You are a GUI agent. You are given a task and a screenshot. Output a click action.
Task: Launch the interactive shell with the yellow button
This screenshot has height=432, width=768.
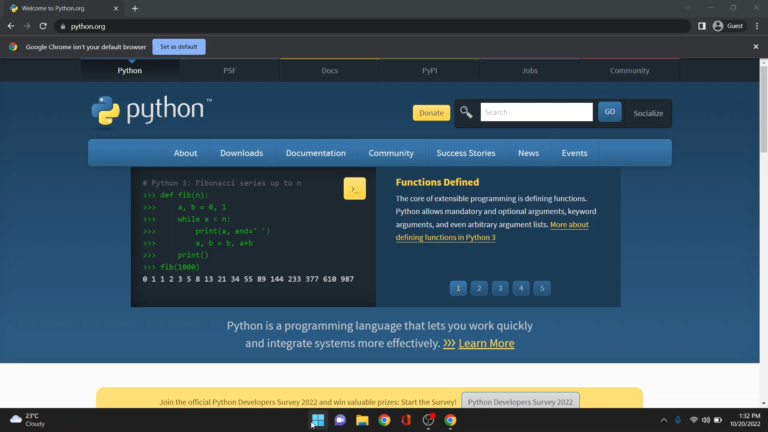(354, 188)
